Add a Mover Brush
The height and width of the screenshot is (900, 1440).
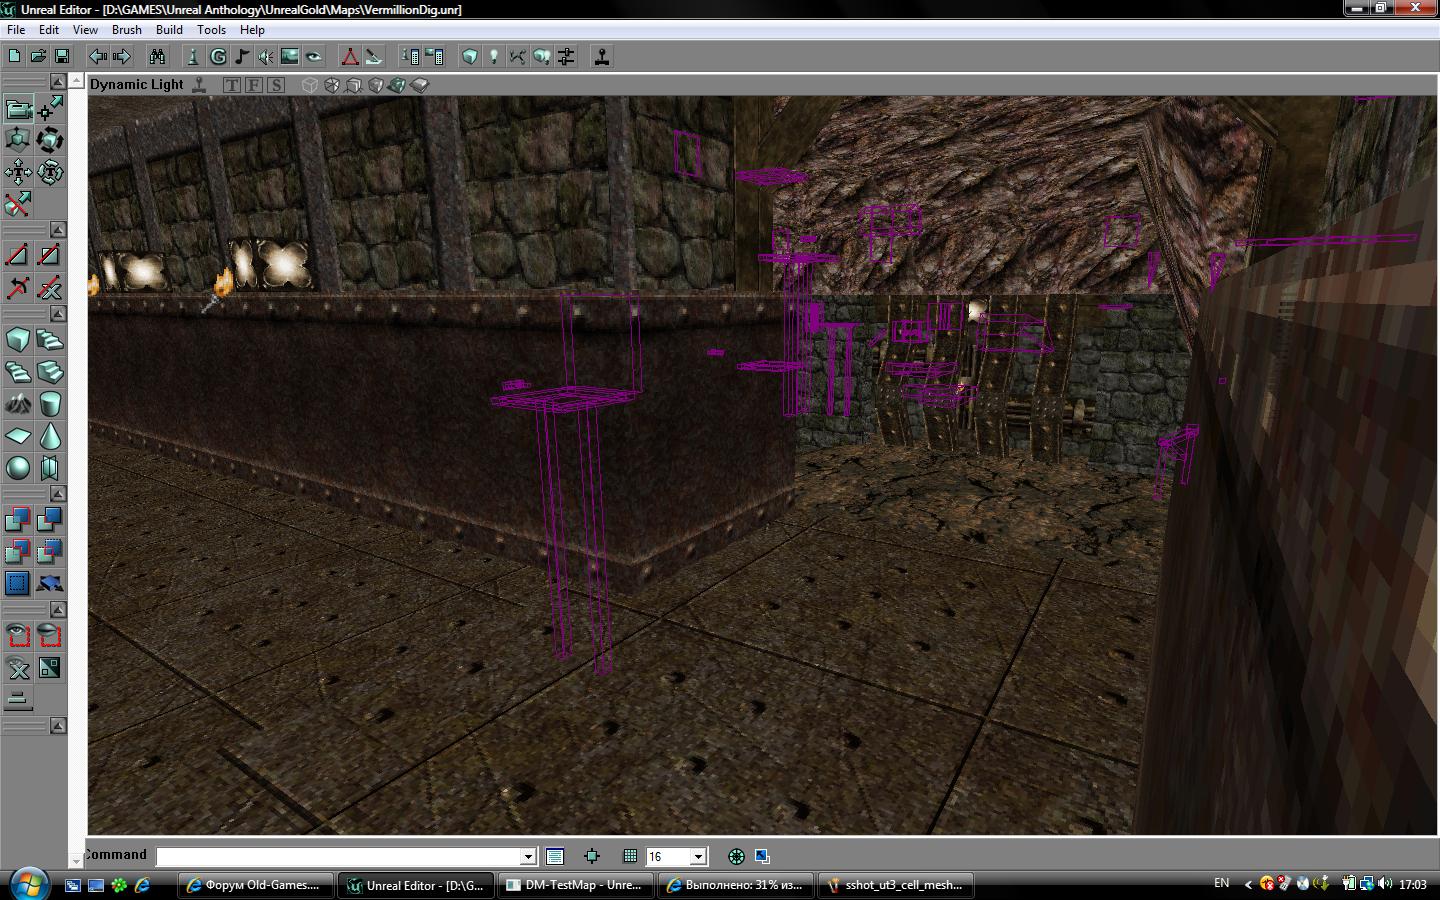(50, 584)
